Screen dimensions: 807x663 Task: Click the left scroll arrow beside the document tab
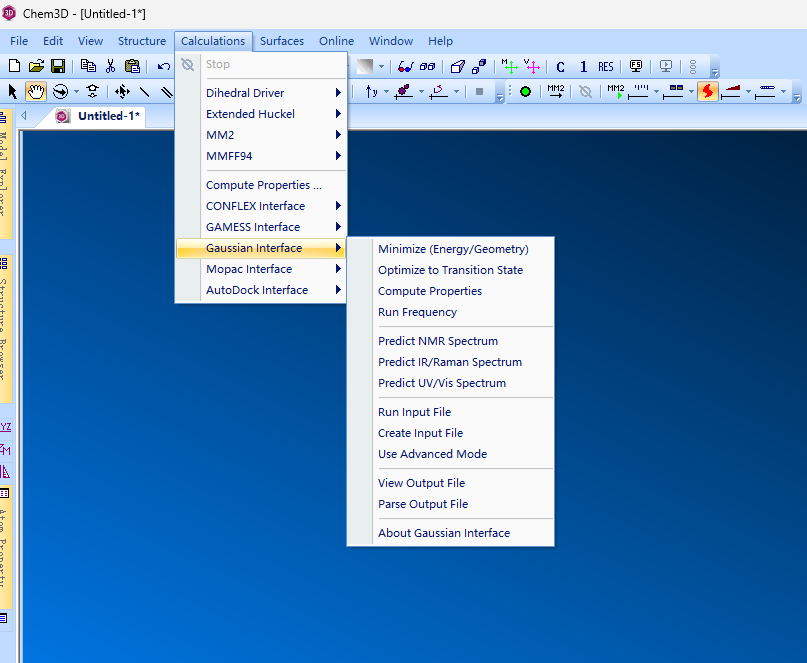coord(24,116)
